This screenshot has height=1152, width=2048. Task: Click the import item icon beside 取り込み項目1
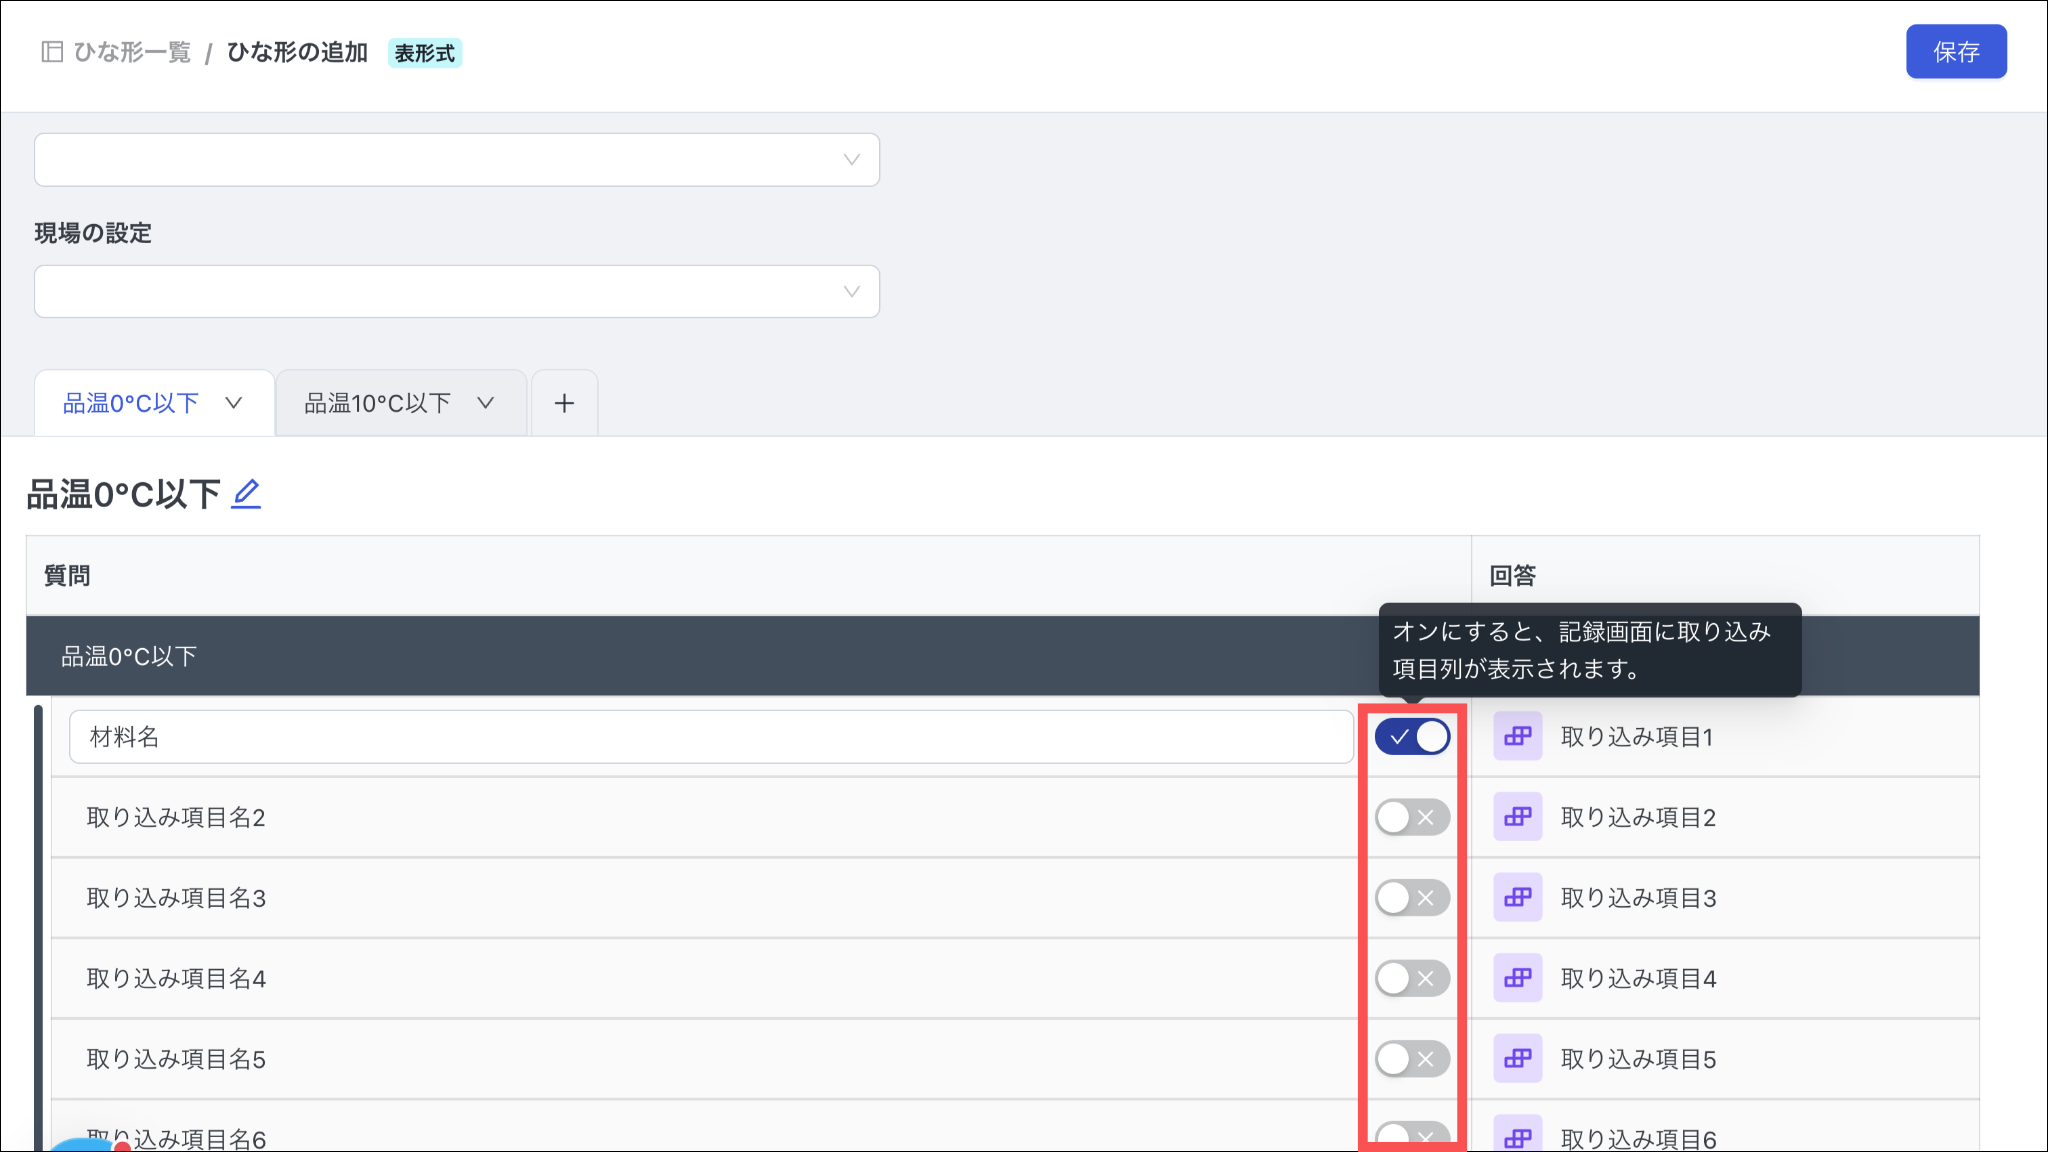(1517, 737)
